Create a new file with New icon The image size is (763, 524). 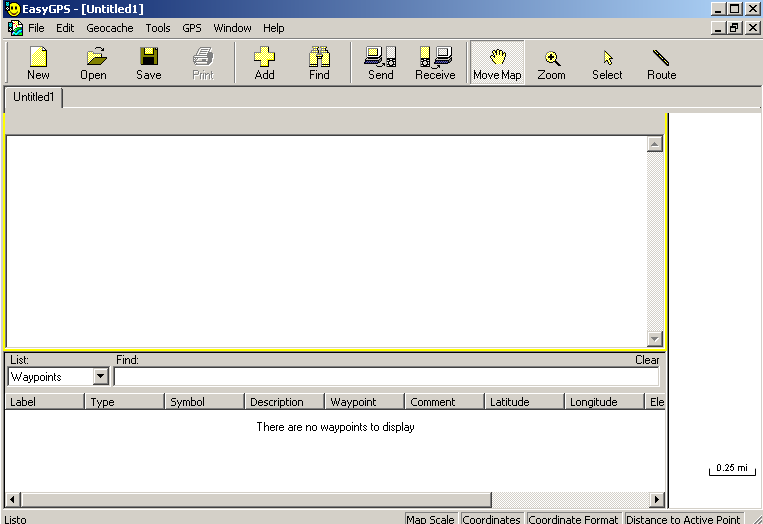[38, 63]
